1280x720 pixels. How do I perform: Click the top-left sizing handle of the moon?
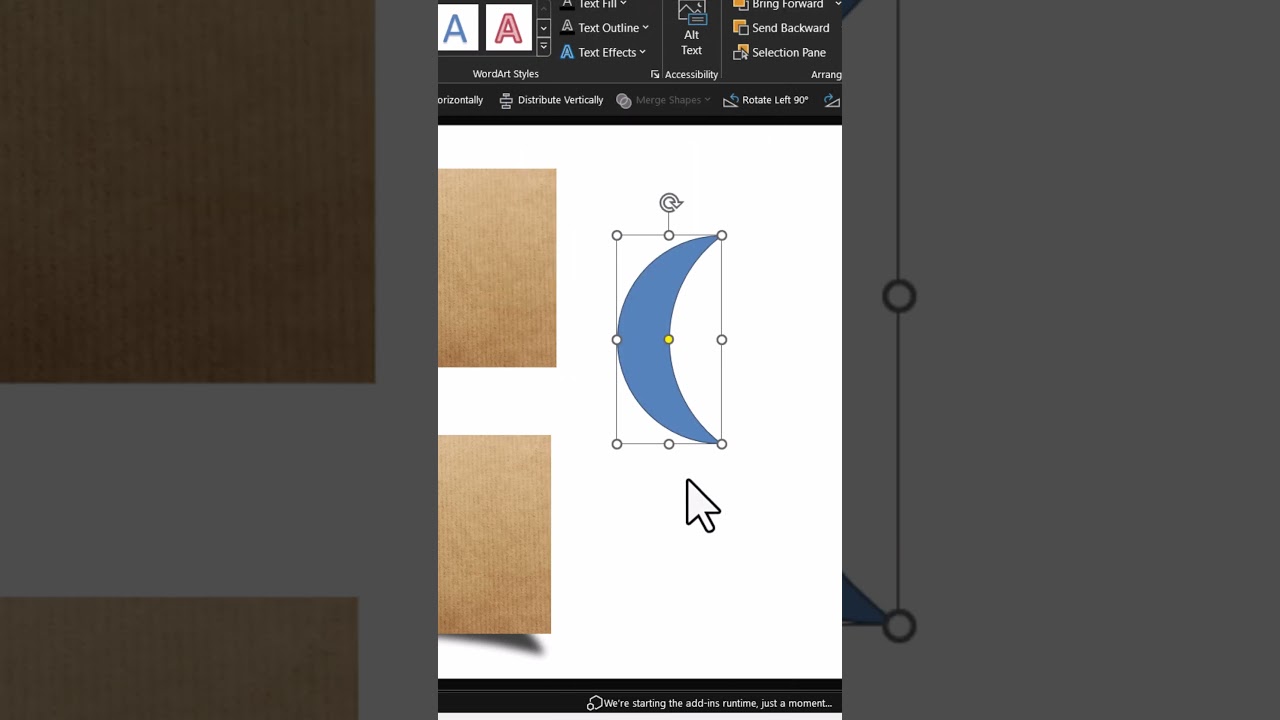click(x=617, y=236)
